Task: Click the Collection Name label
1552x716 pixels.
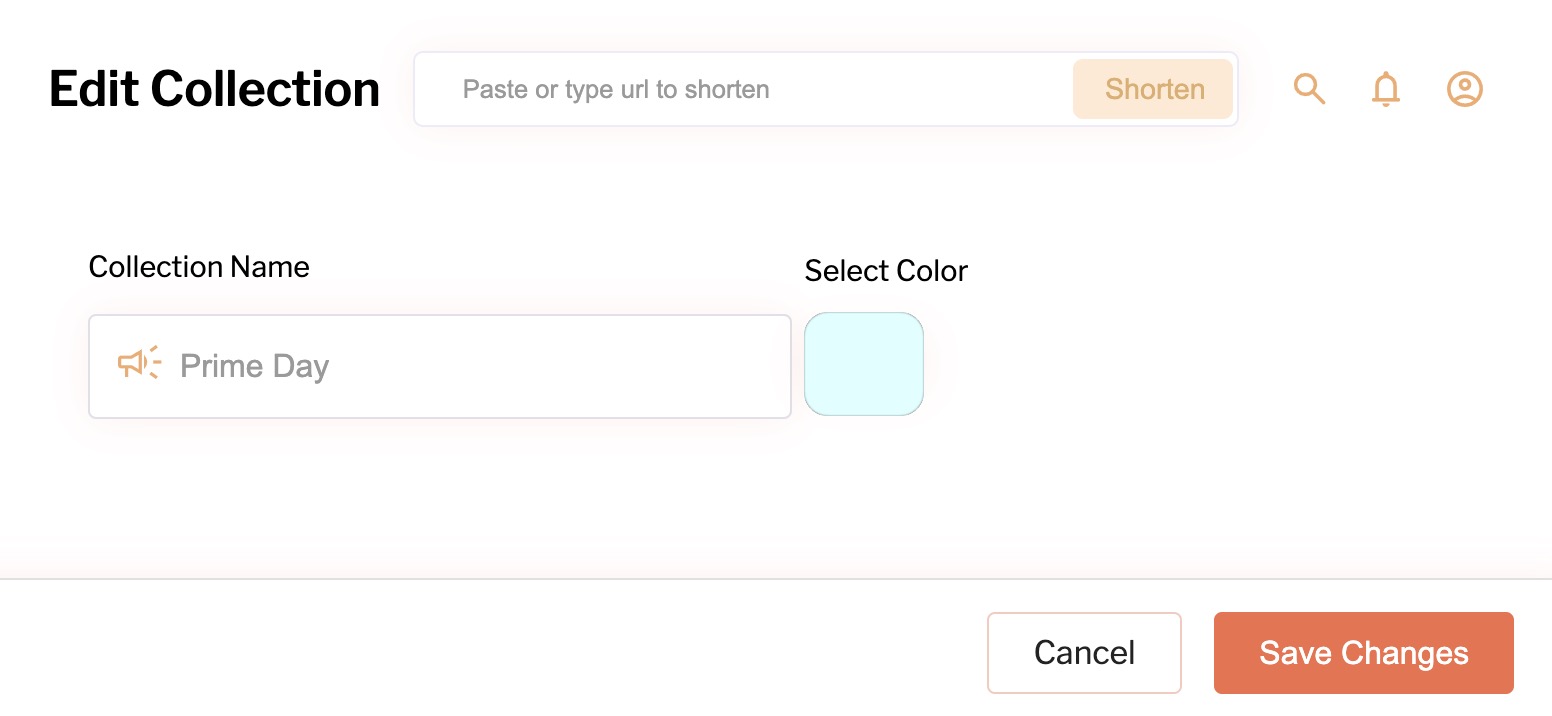Action: [x=199, y=267]
